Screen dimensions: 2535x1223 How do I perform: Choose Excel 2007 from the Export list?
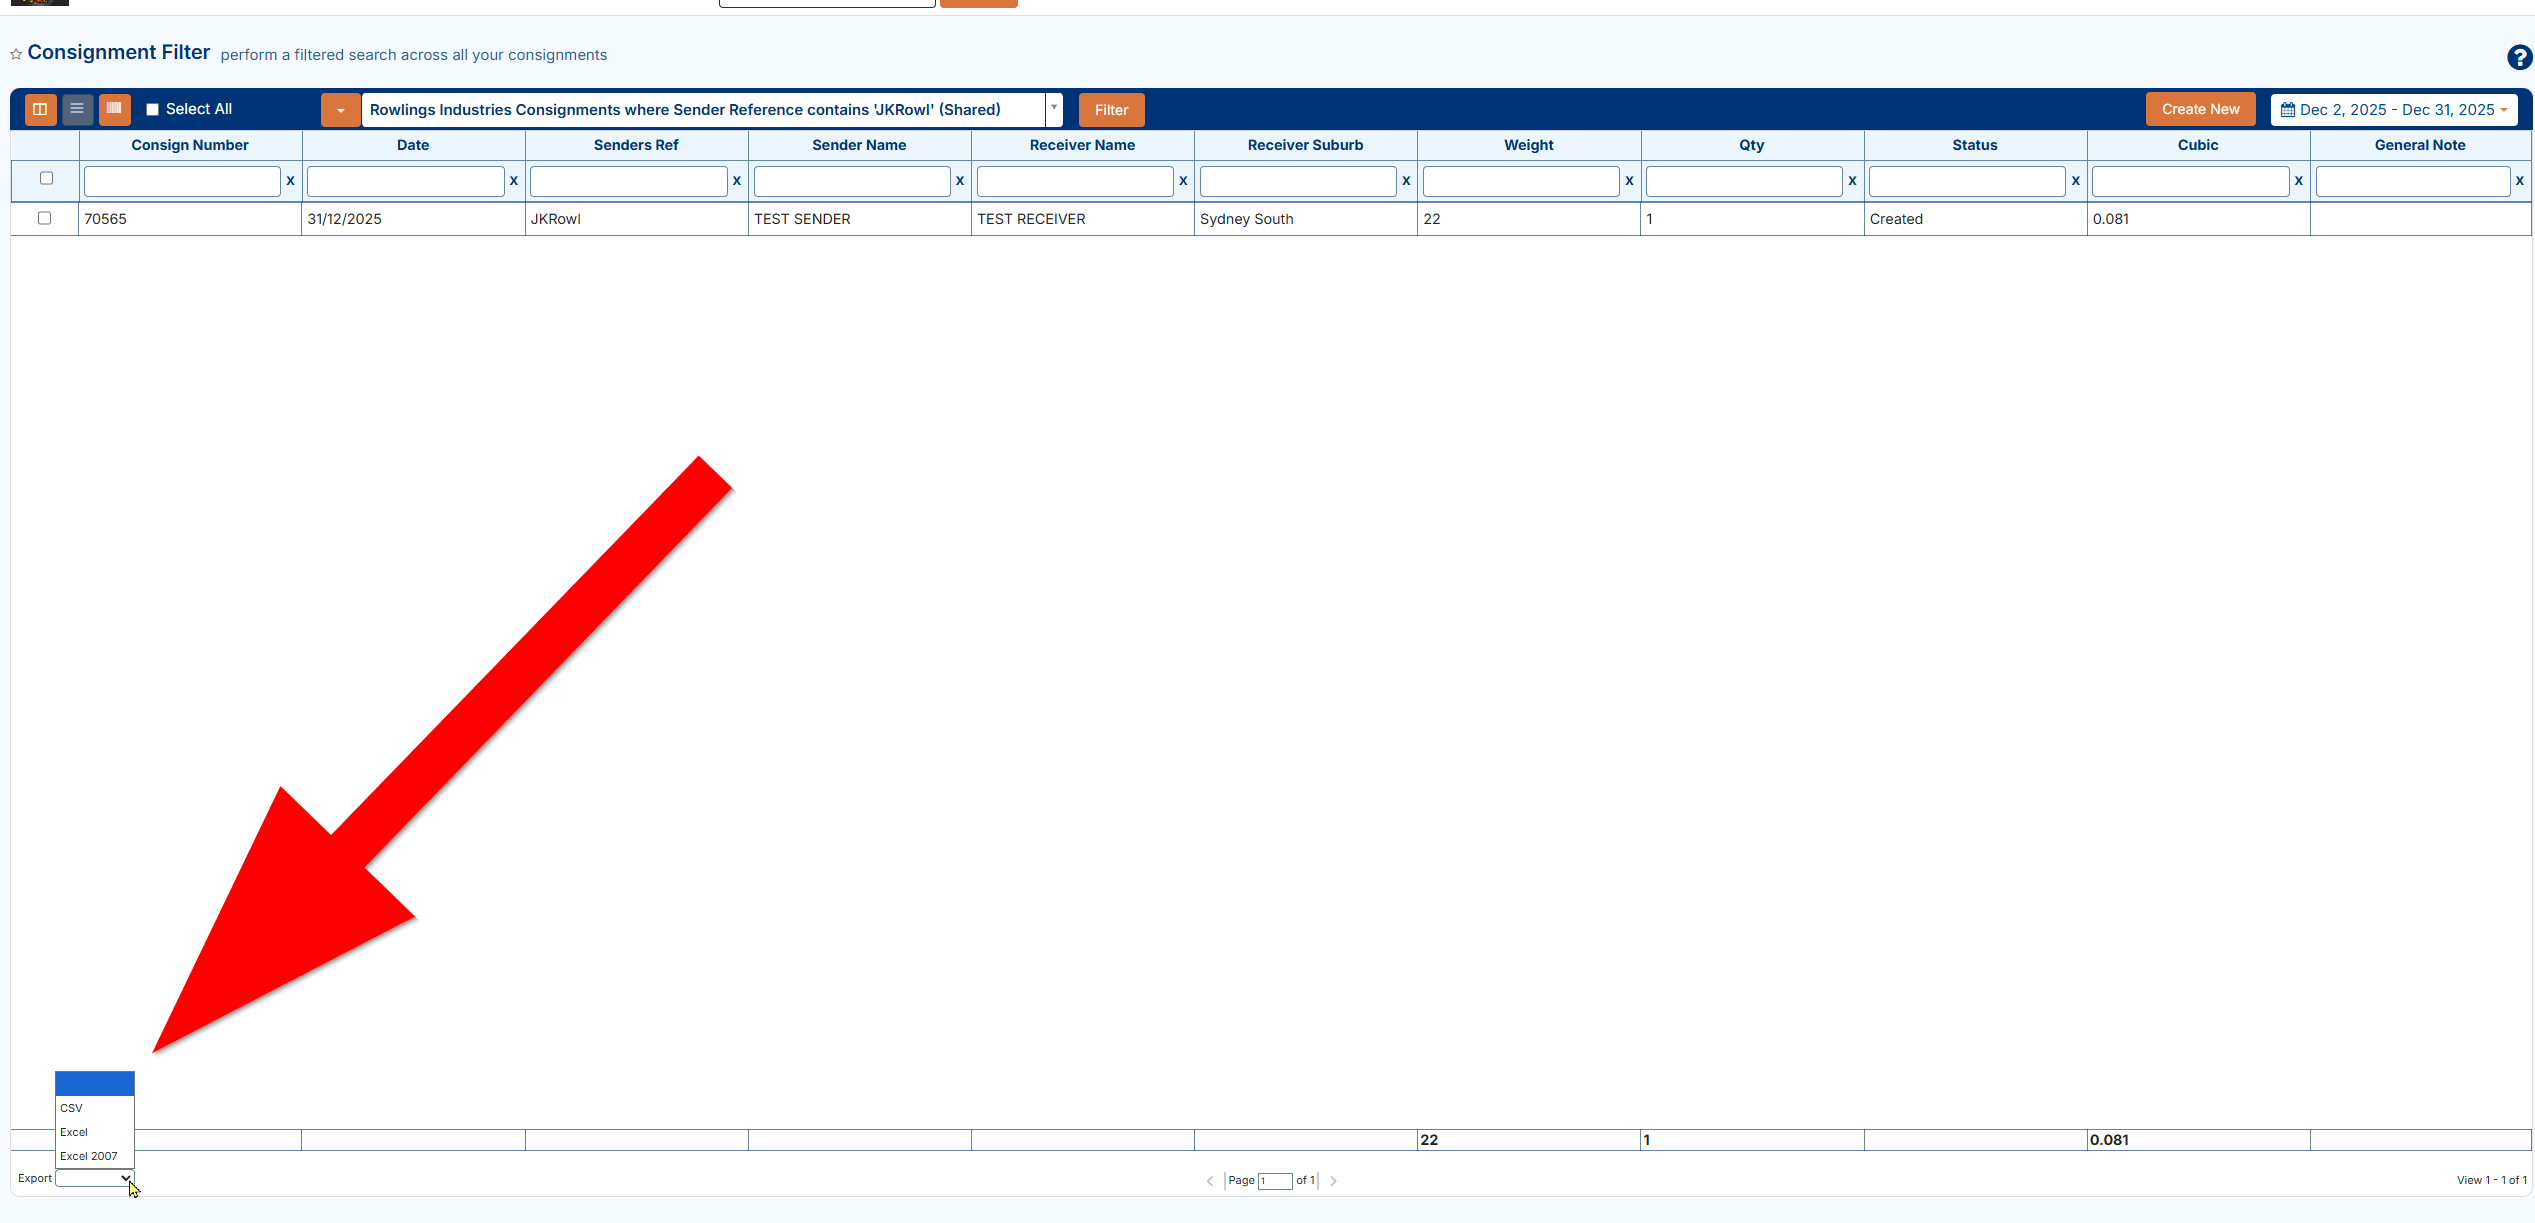click(89, 1156)
